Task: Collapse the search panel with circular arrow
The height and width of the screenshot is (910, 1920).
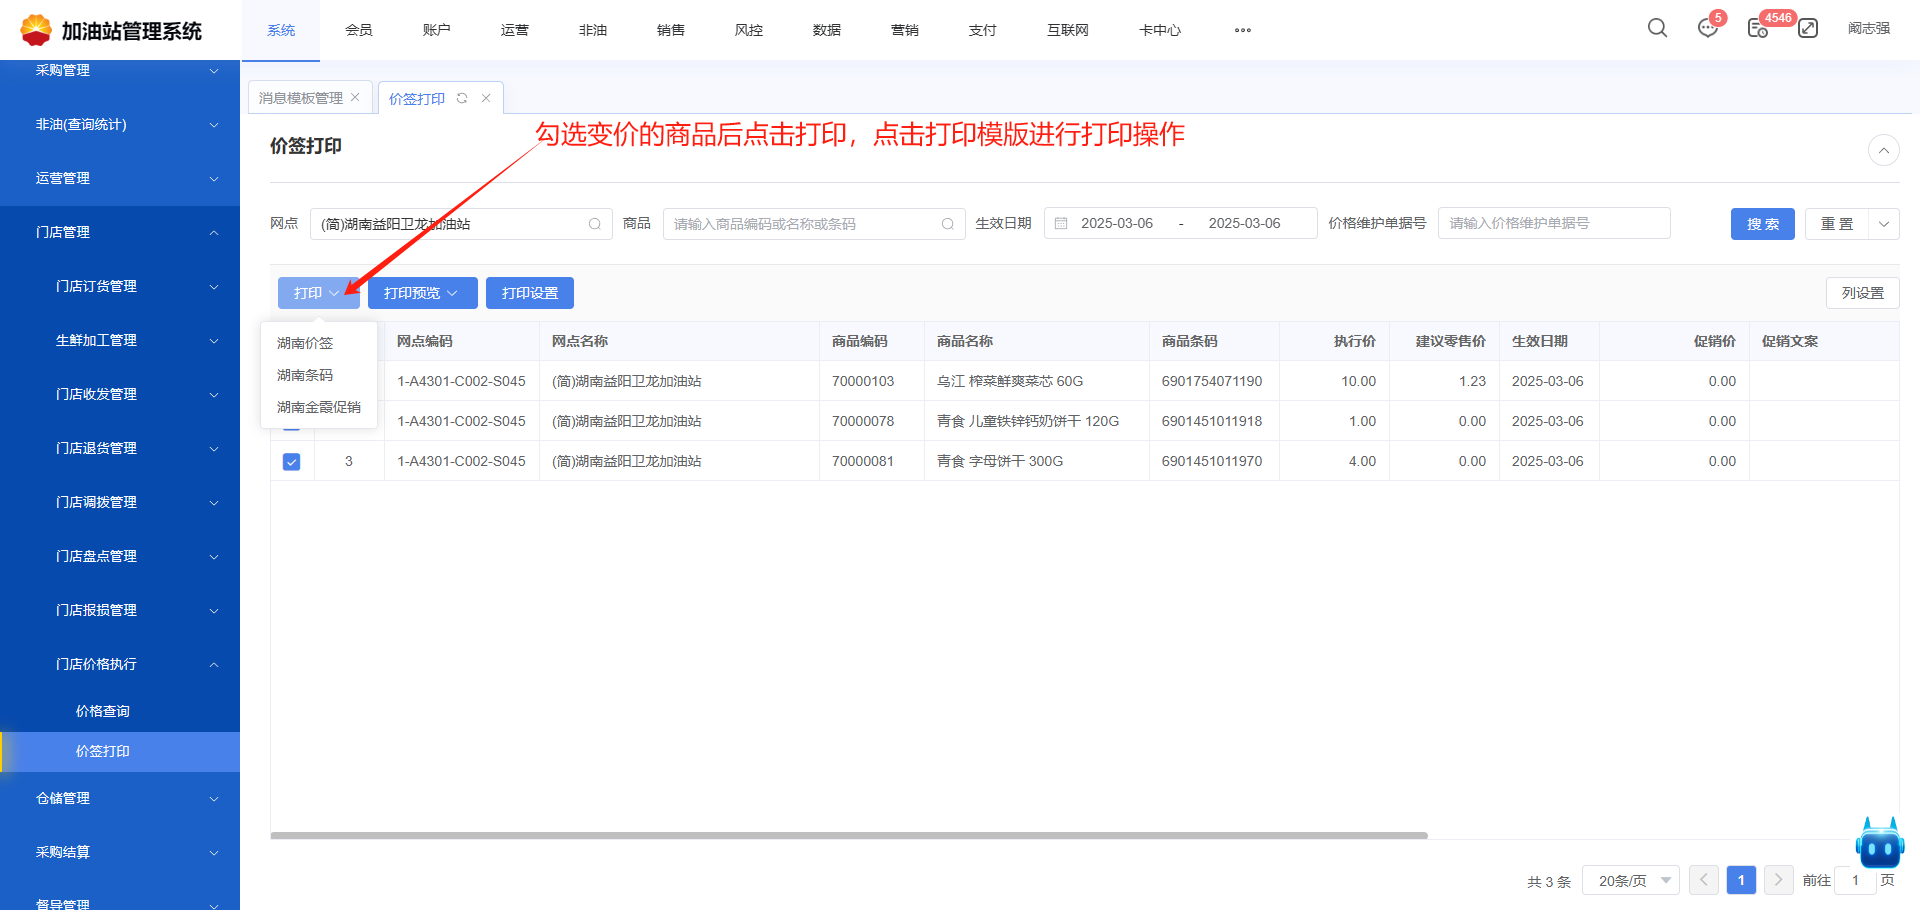Action: [1883, 150]
